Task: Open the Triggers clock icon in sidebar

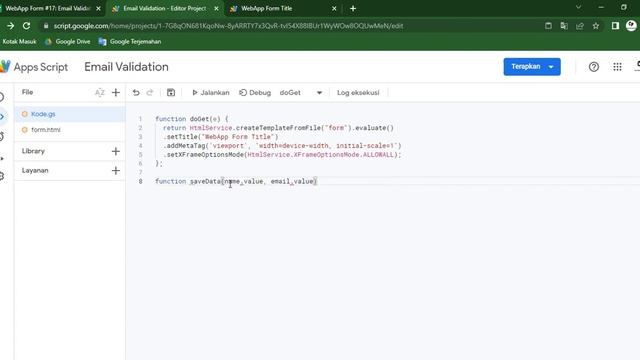Action: point(2,137)
